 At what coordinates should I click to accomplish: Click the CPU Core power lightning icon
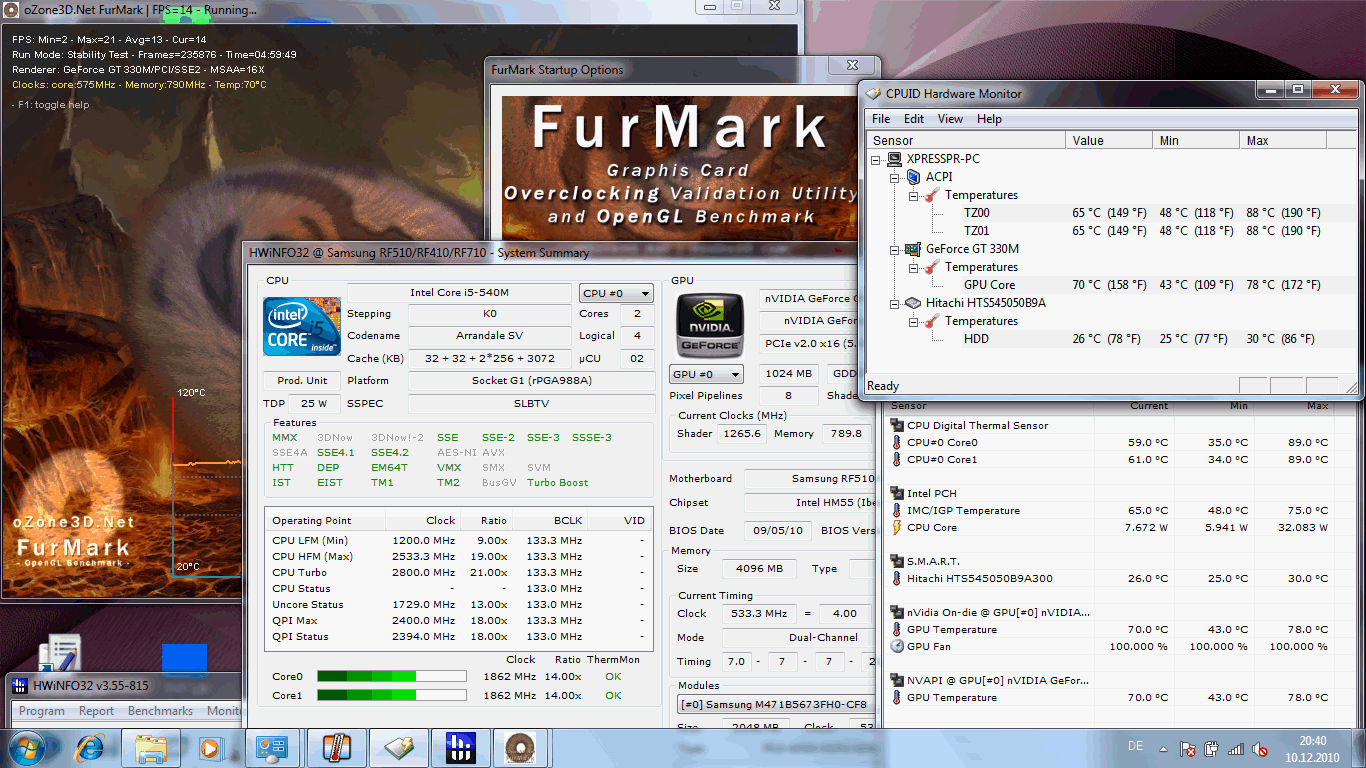point(897,527)
